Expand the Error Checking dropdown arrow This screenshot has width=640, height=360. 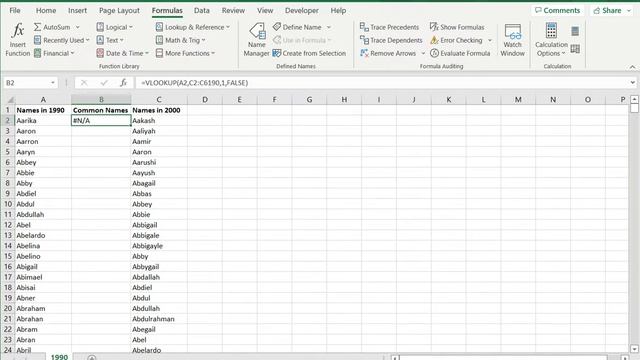click(x=490, y=40)
